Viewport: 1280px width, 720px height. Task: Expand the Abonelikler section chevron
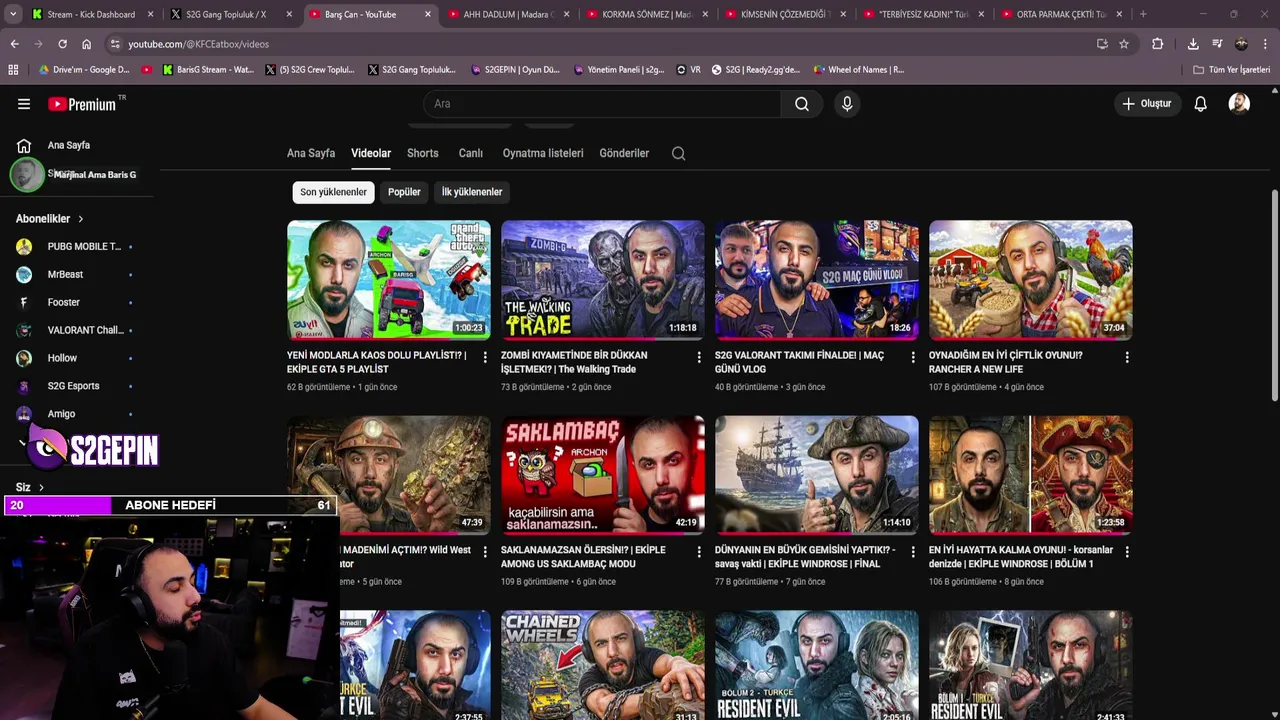pos(81,219)
